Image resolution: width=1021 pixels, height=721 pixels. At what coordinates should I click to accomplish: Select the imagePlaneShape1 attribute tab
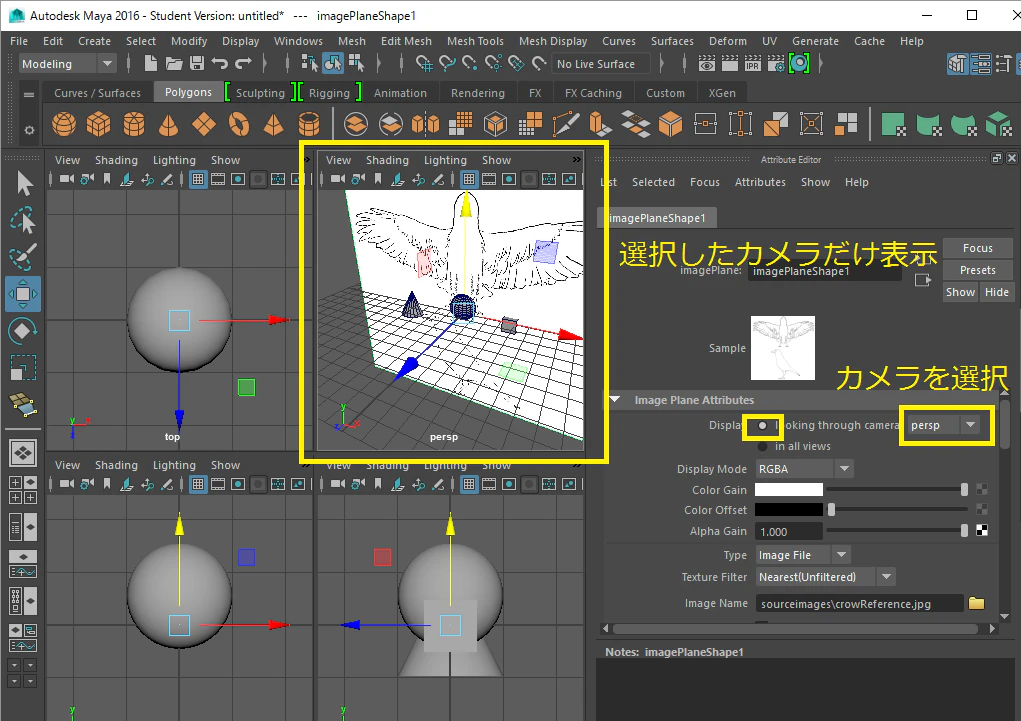pos(657,218)
